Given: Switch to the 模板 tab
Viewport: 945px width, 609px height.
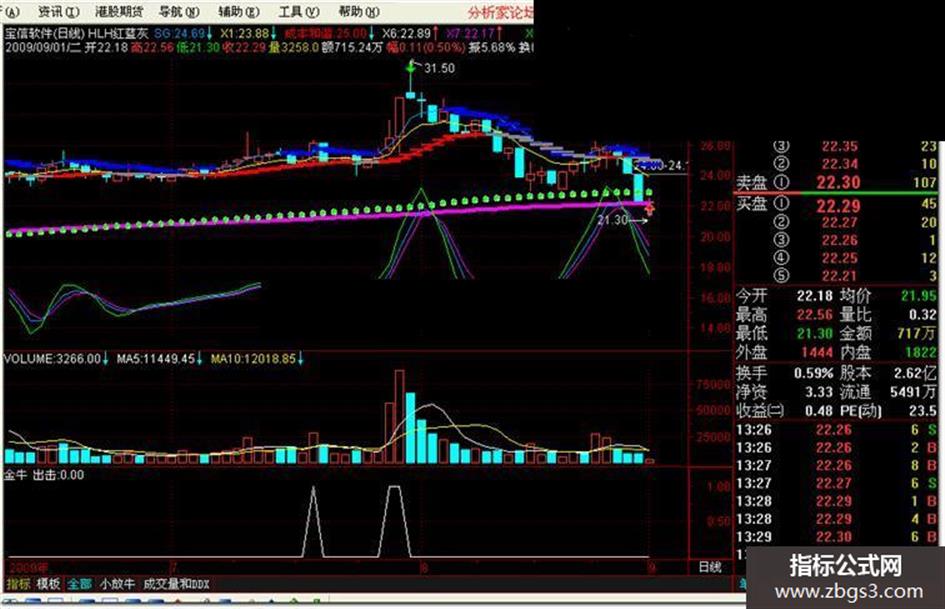Looking at the screenshot, I should pos(48,583).
